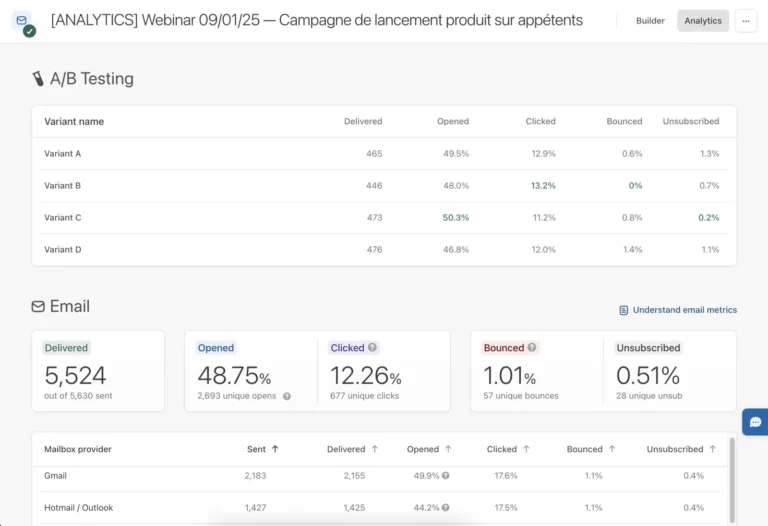Click the 0.51% unsubscribed figure

pyautogui.click(x=648, y=376)
